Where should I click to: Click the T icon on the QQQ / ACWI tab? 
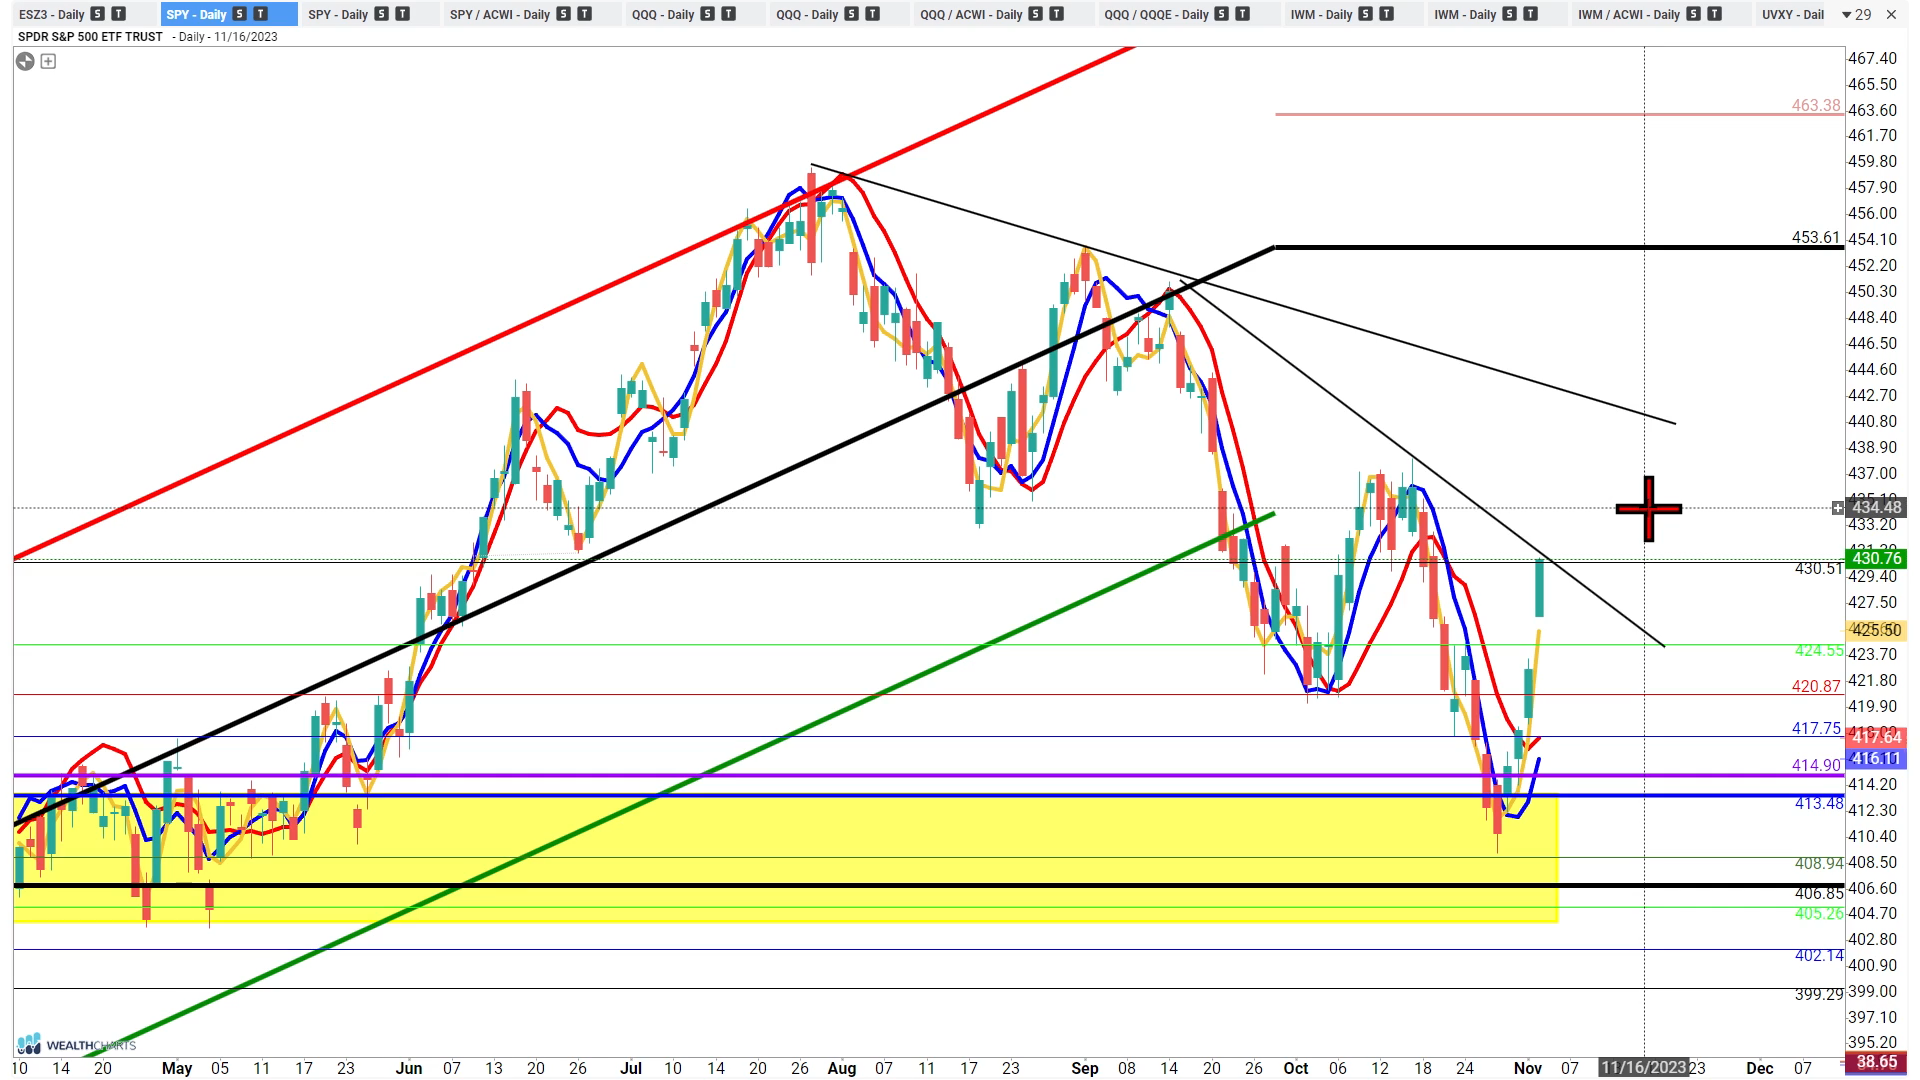[1057, 14]
